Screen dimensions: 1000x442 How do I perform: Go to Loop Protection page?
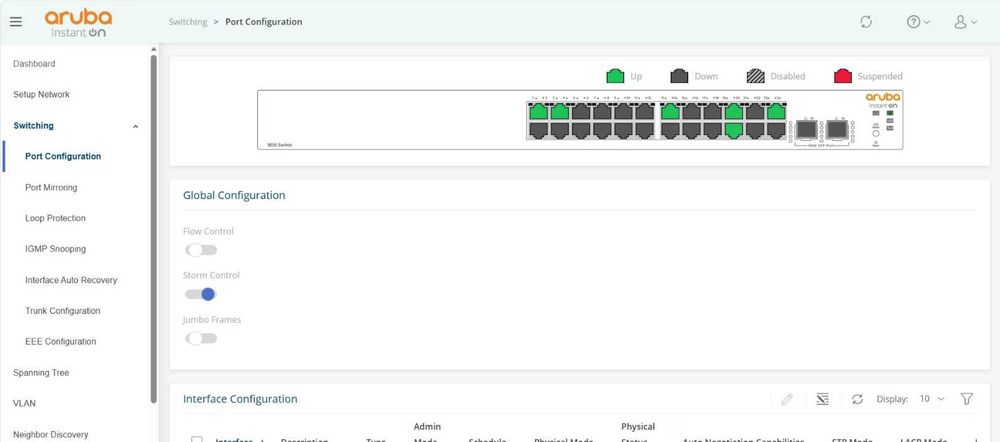tap(55, 218)
